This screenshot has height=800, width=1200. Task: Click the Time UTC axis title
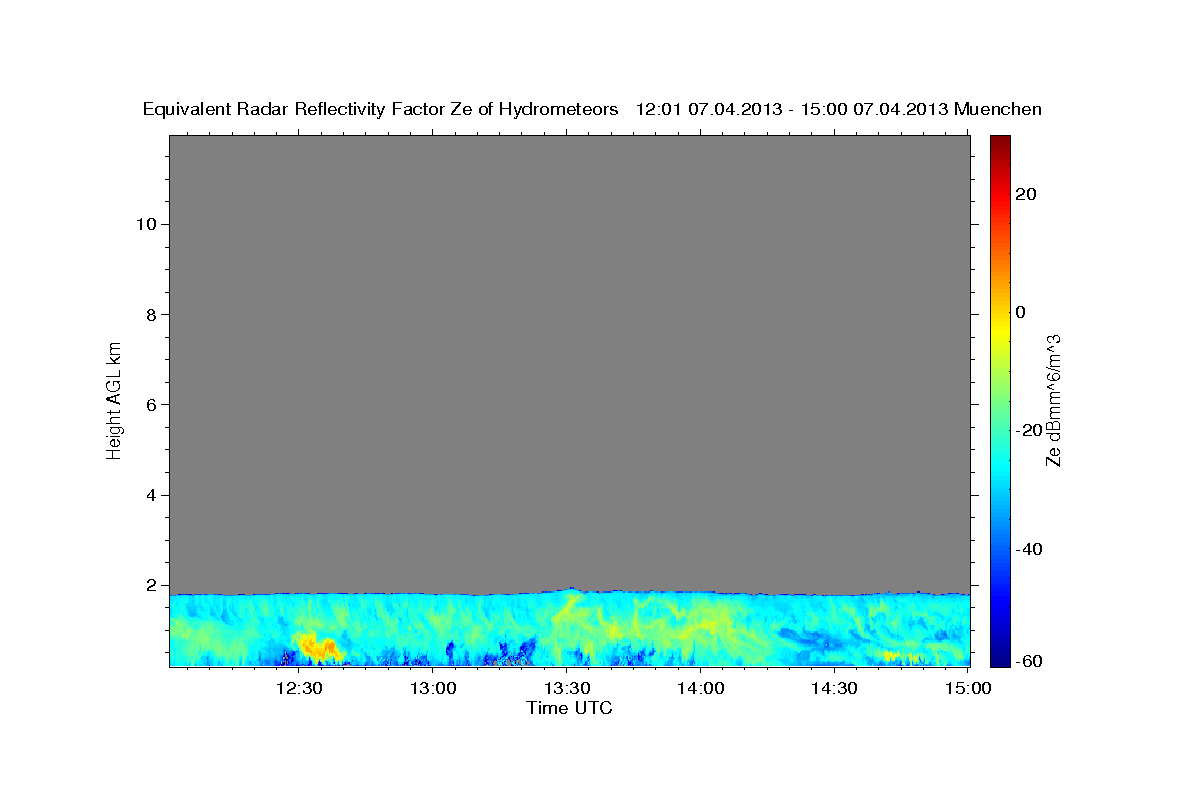tap(569, 708)
